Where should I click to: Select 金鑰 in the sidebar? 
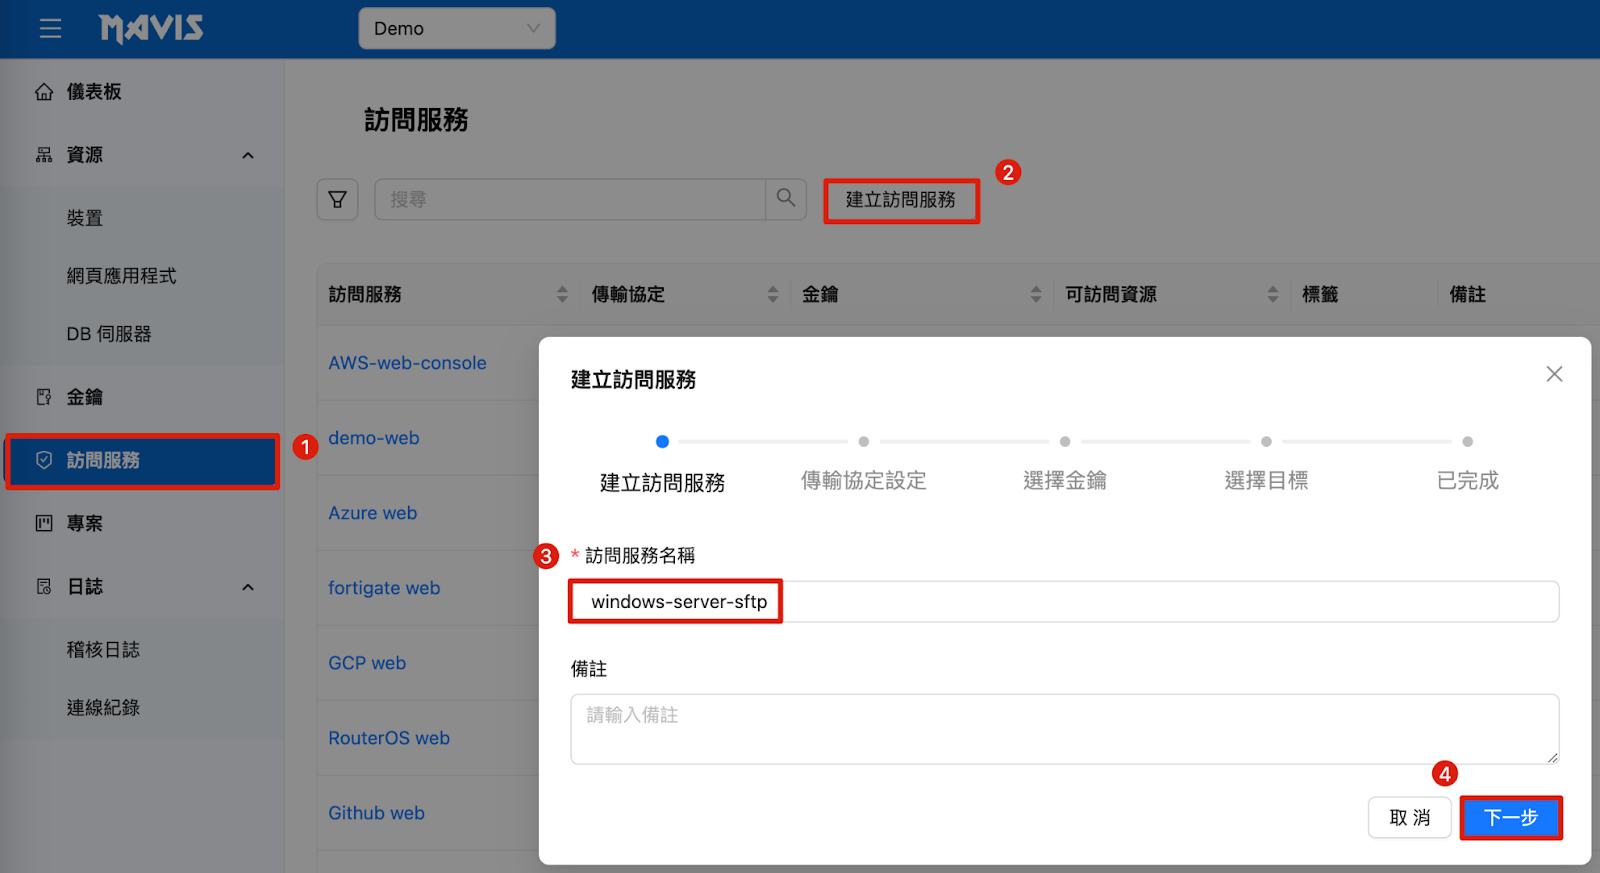tap(85, 397)
